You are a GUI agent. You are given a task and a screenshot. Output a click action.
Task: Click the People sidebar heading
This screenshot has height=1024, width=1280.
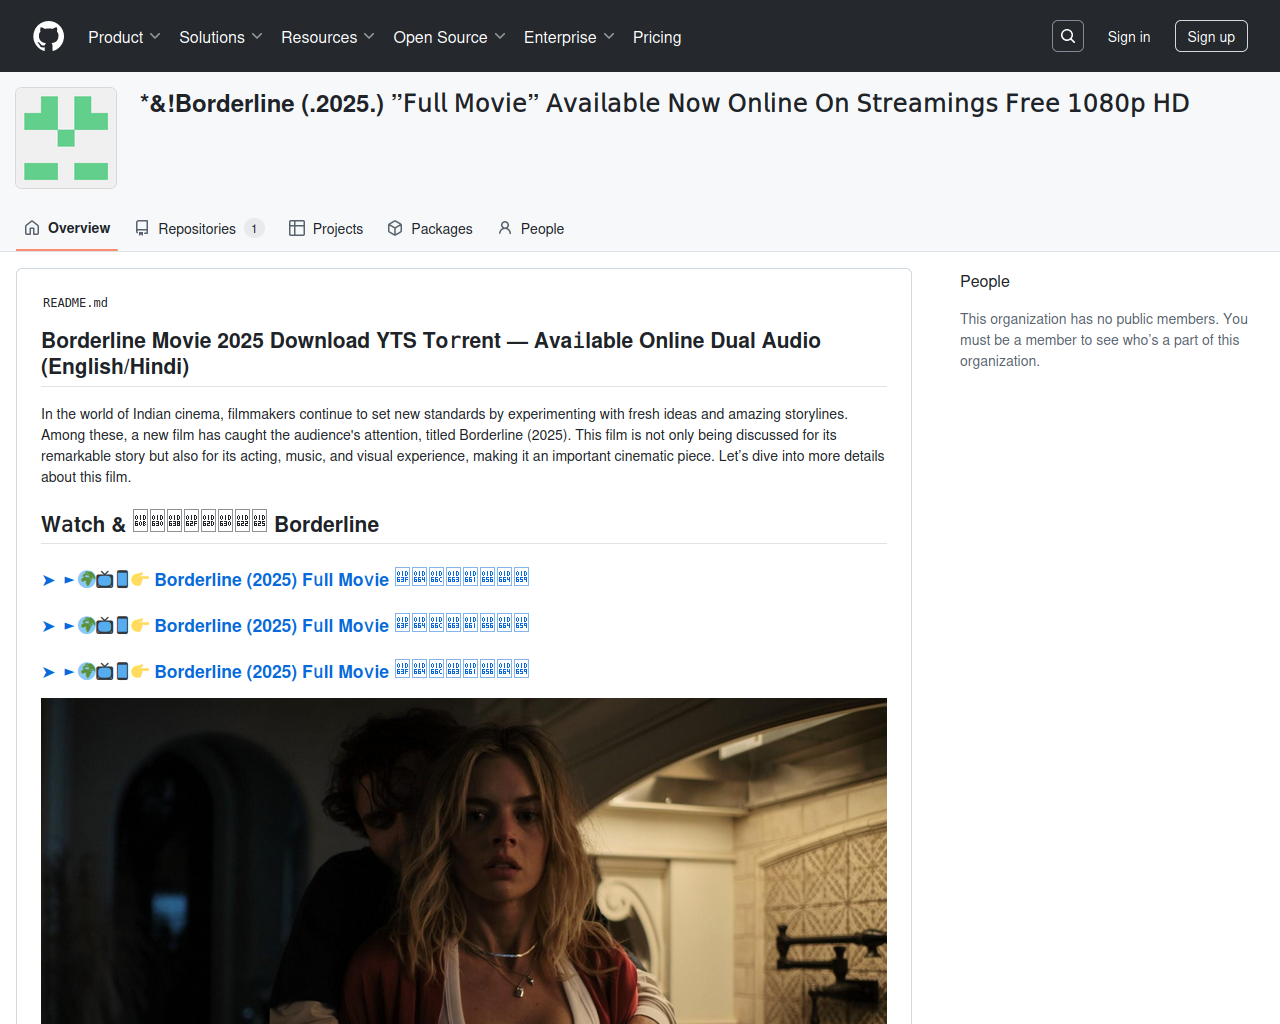coord(985,281)
